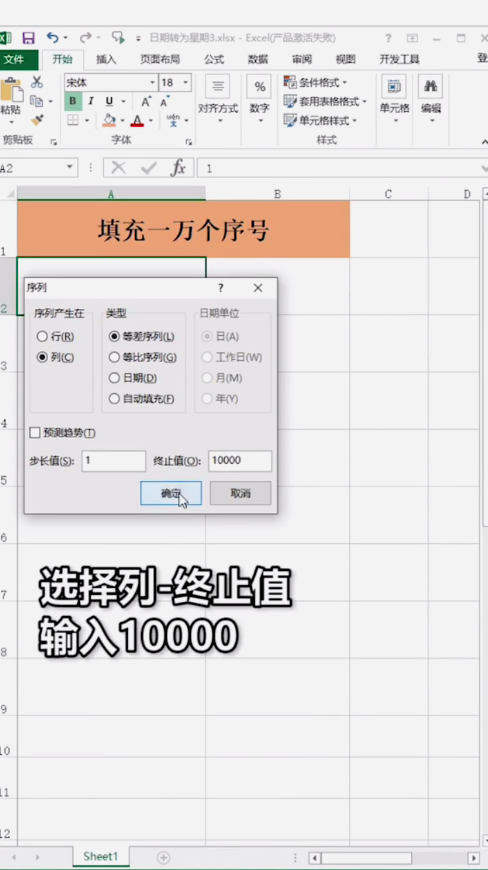Switch to the 视图 View tab

[345, 59]
